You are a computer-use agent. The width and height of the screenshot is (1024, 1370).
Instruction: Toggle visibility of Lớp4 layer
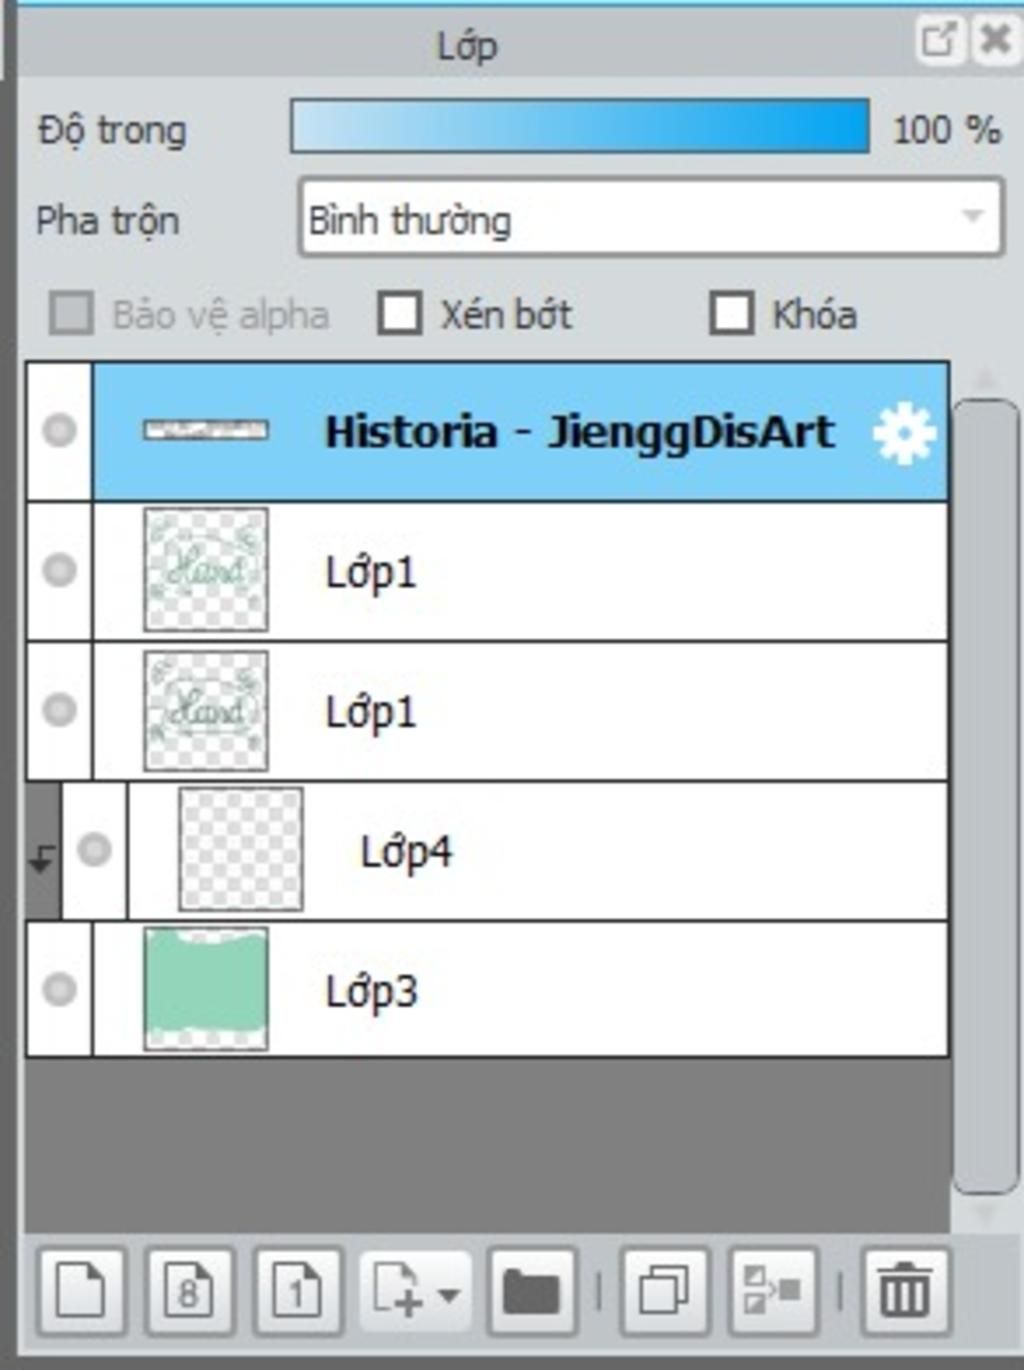pyautogui.click(x=94, y=850)
